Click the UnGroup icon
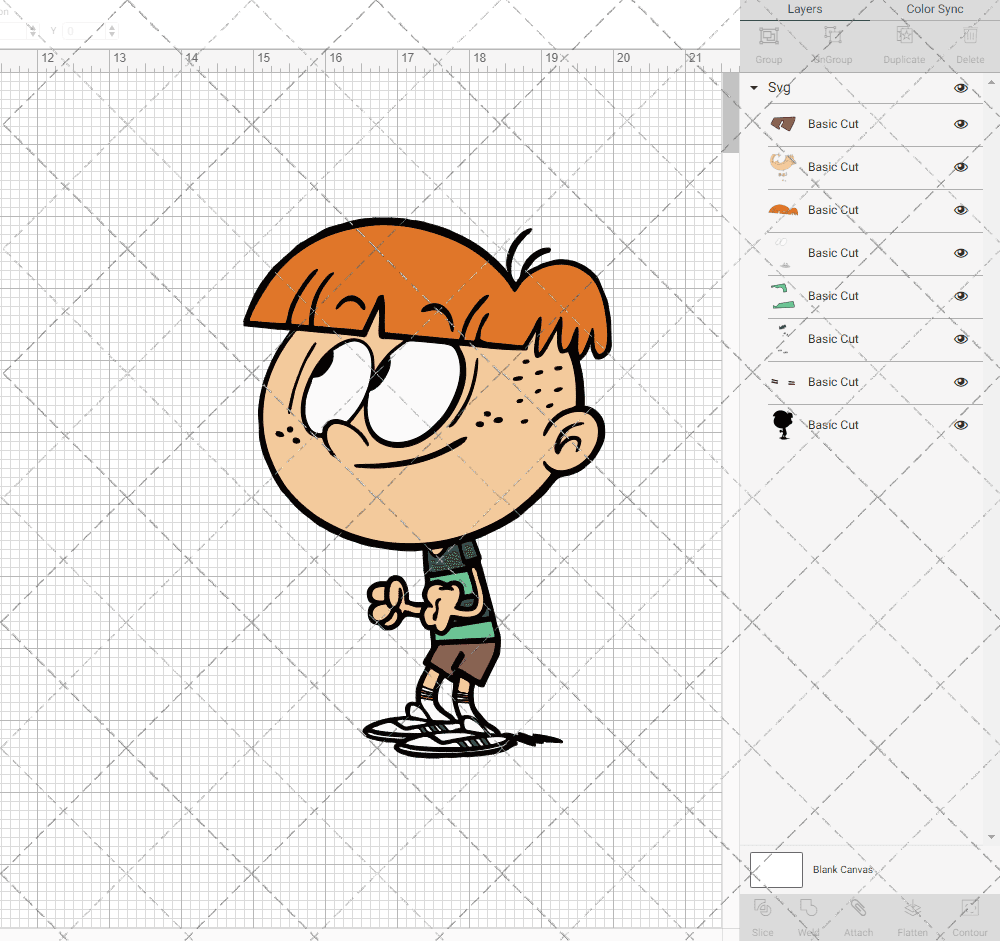This screenshot has width=1000, height=941. 832,36
